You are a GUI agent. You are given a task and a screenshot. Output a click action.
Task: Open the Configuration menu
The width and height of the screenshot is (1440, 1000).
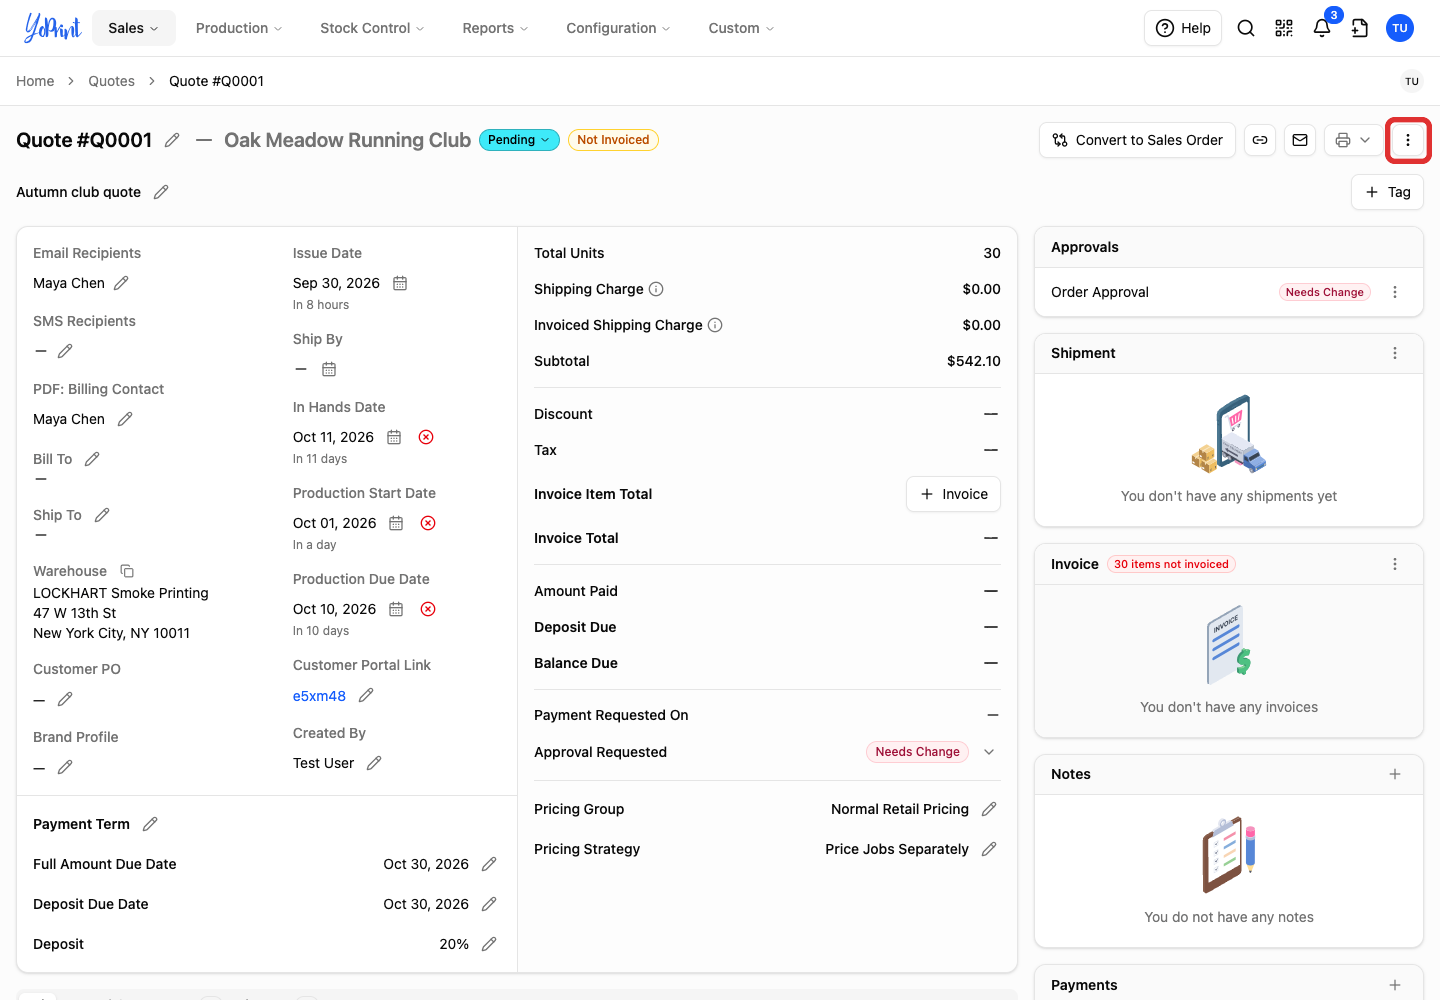618,28
